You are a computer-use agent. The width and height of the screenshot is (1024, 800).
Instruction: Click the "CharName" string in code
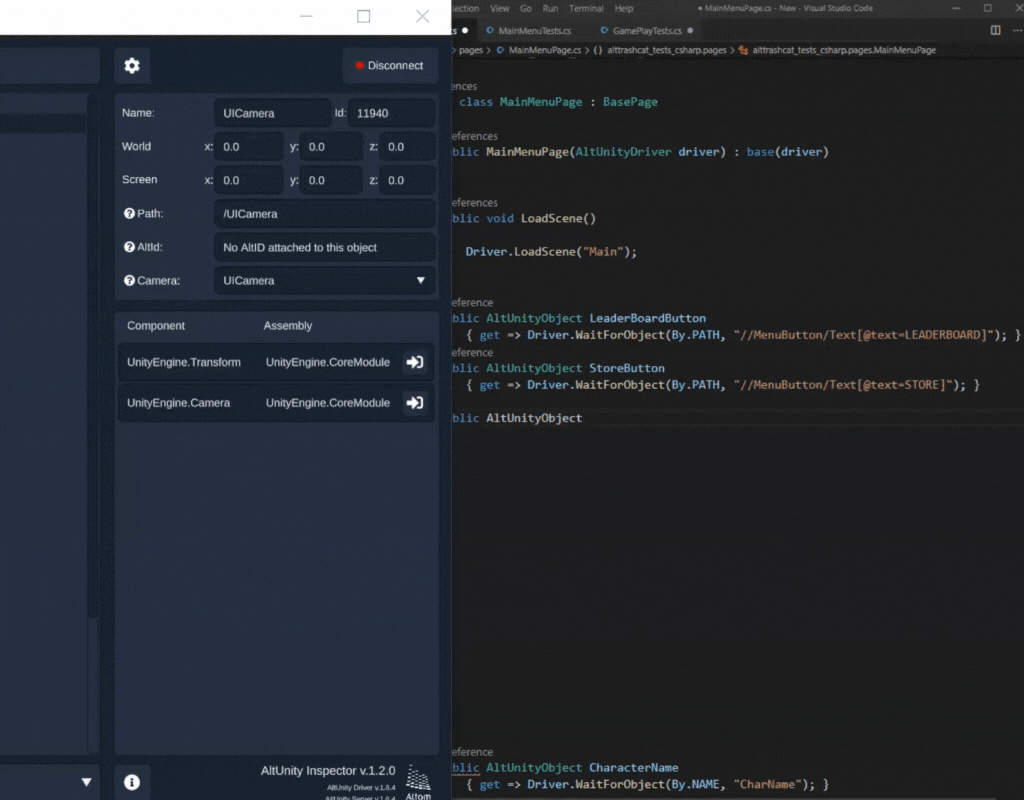tap(767, 784)
